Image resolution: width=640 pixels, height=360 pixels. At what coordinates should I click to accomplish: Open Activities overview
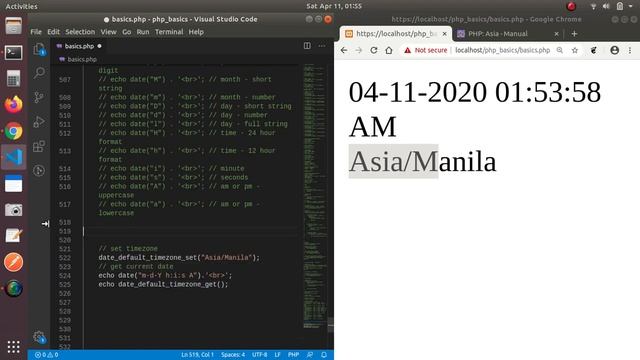[21, 6]
